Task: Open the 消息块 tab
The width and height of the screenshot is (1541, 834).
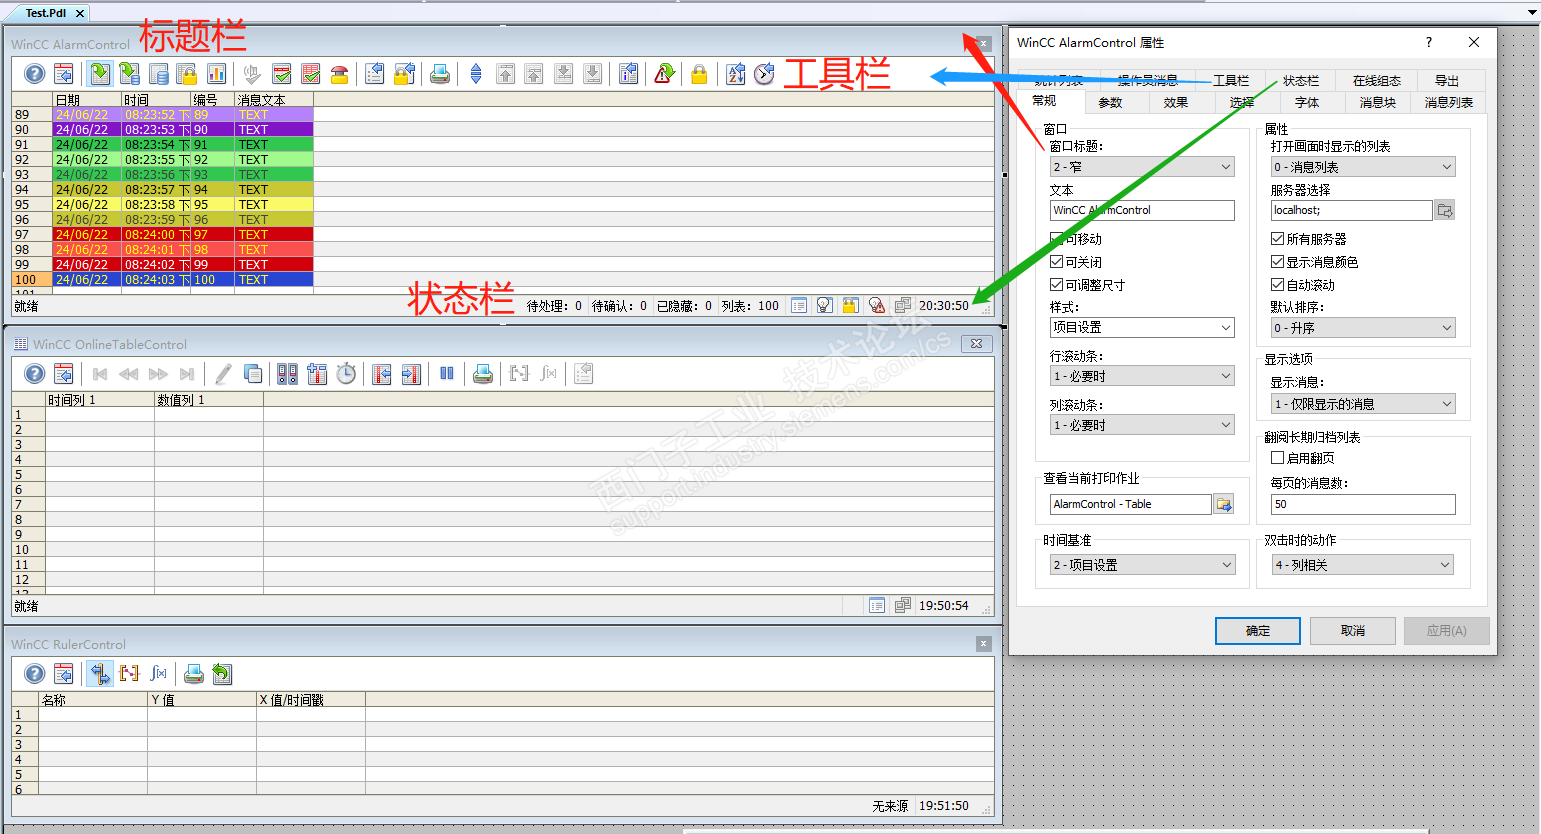Action: (x=1377, y=102)
